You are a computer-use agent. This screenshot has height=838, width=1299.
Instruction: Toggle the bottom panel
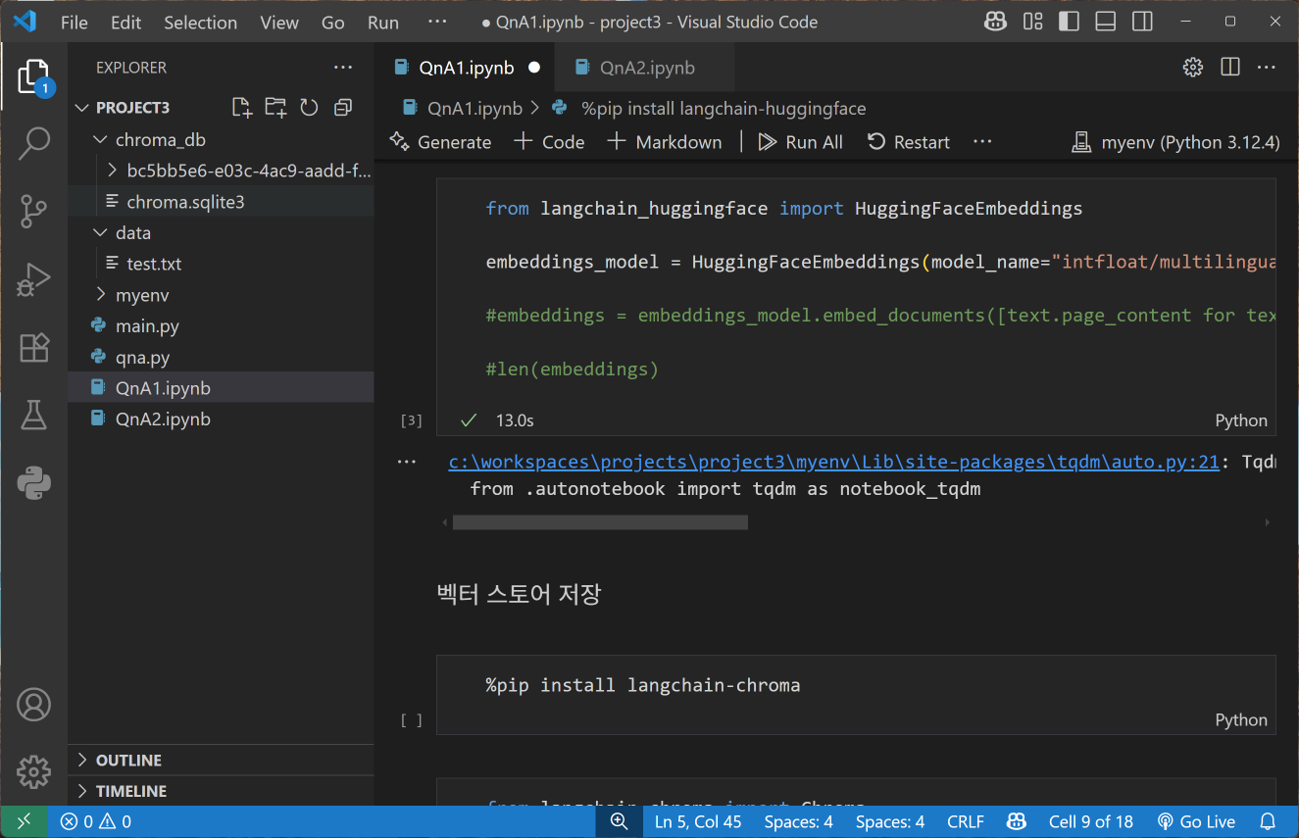[1106, 21]
